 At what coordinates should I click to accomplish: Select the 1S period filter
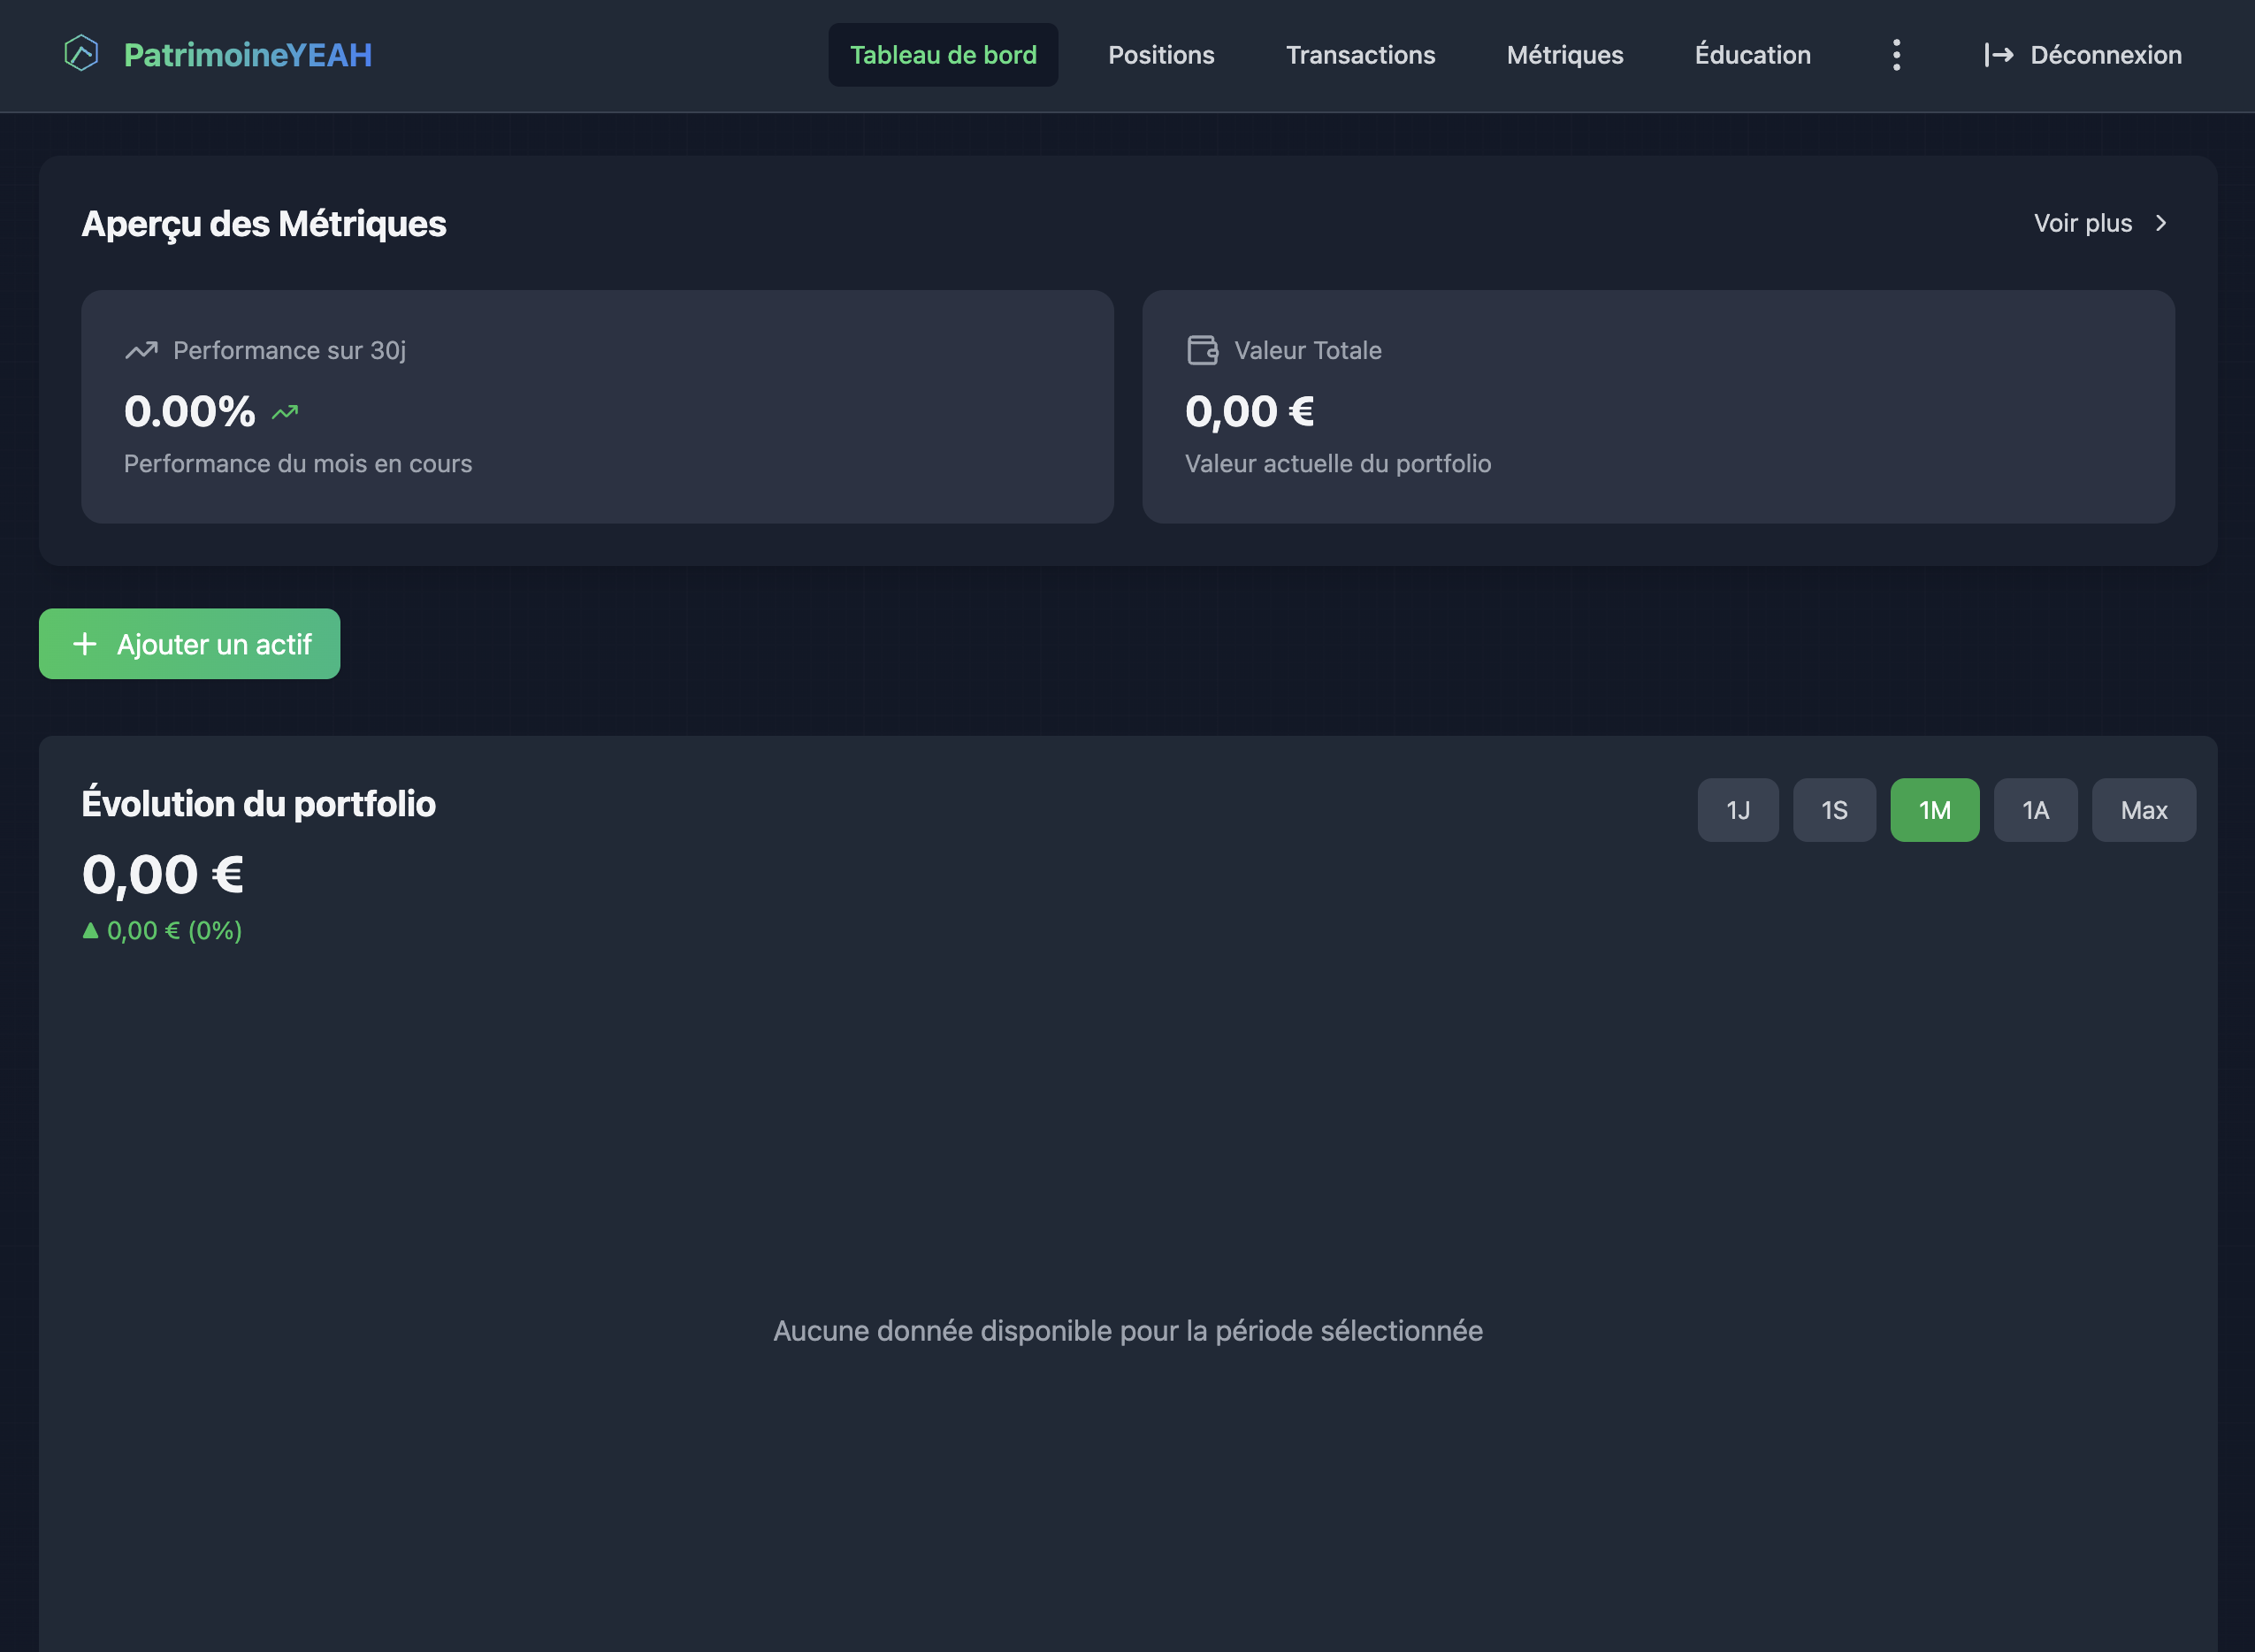[x=1835, y=810]
